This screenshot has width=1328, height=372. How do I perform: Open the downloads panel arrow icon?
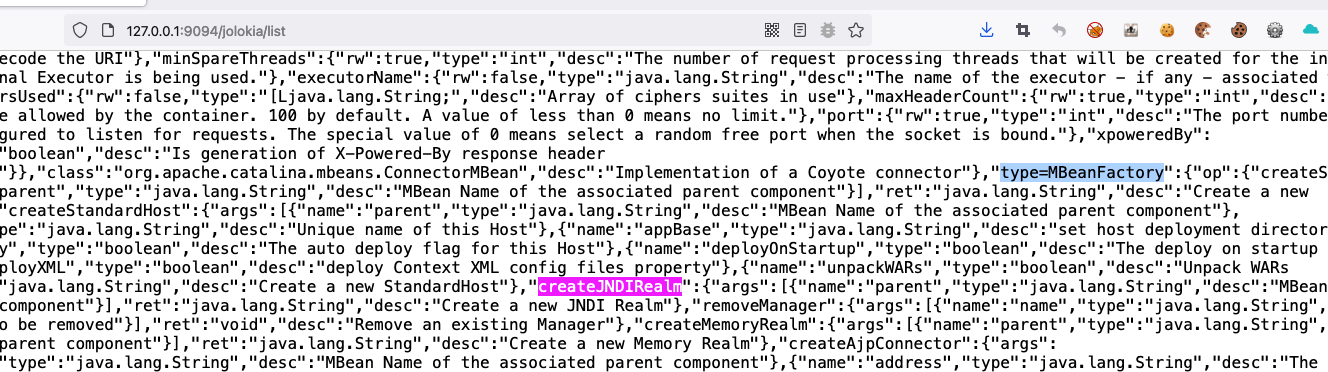[x=987, y=30]
